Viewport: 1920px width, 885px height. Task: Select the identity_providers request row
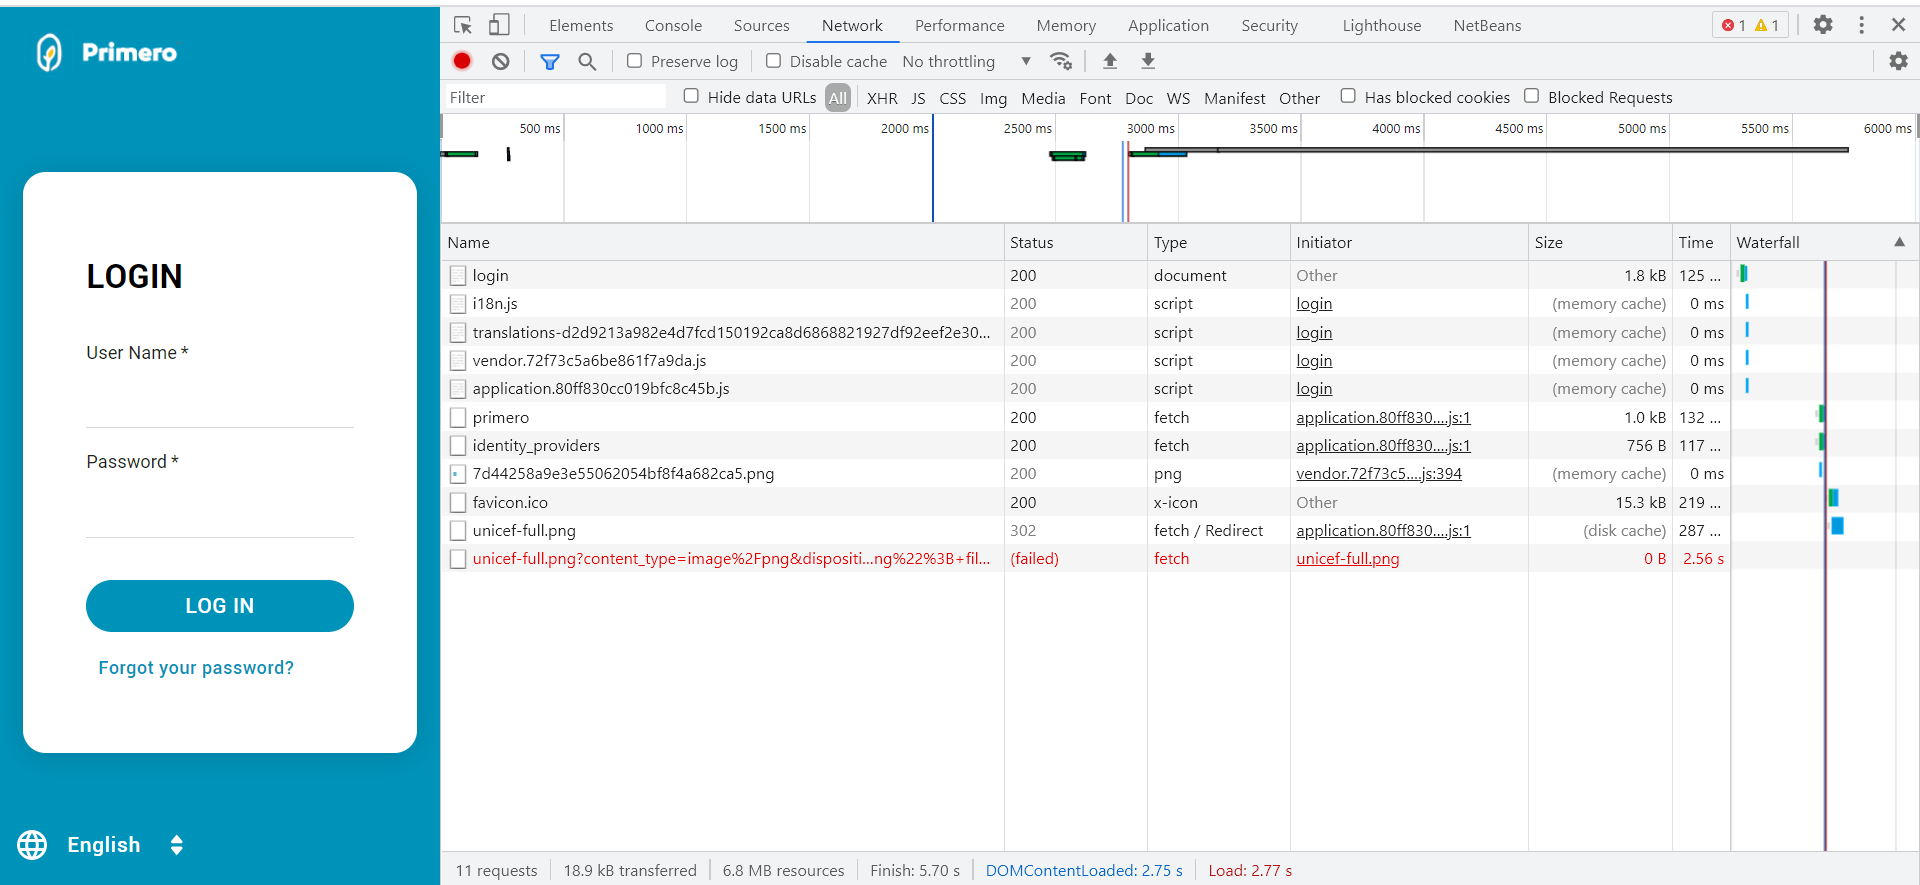pyautogui.click(x=1087, y=446)
